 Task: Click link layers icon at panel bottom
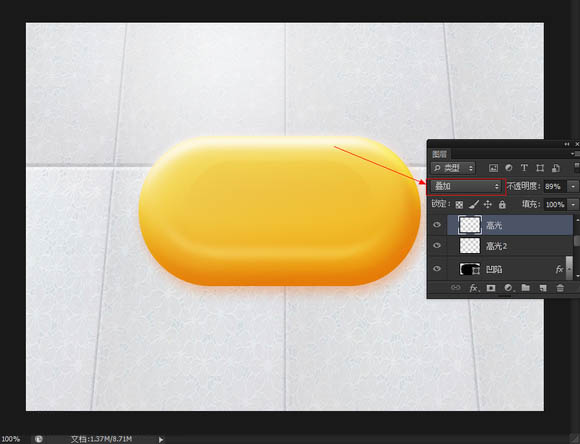click(x=456, y=287)
